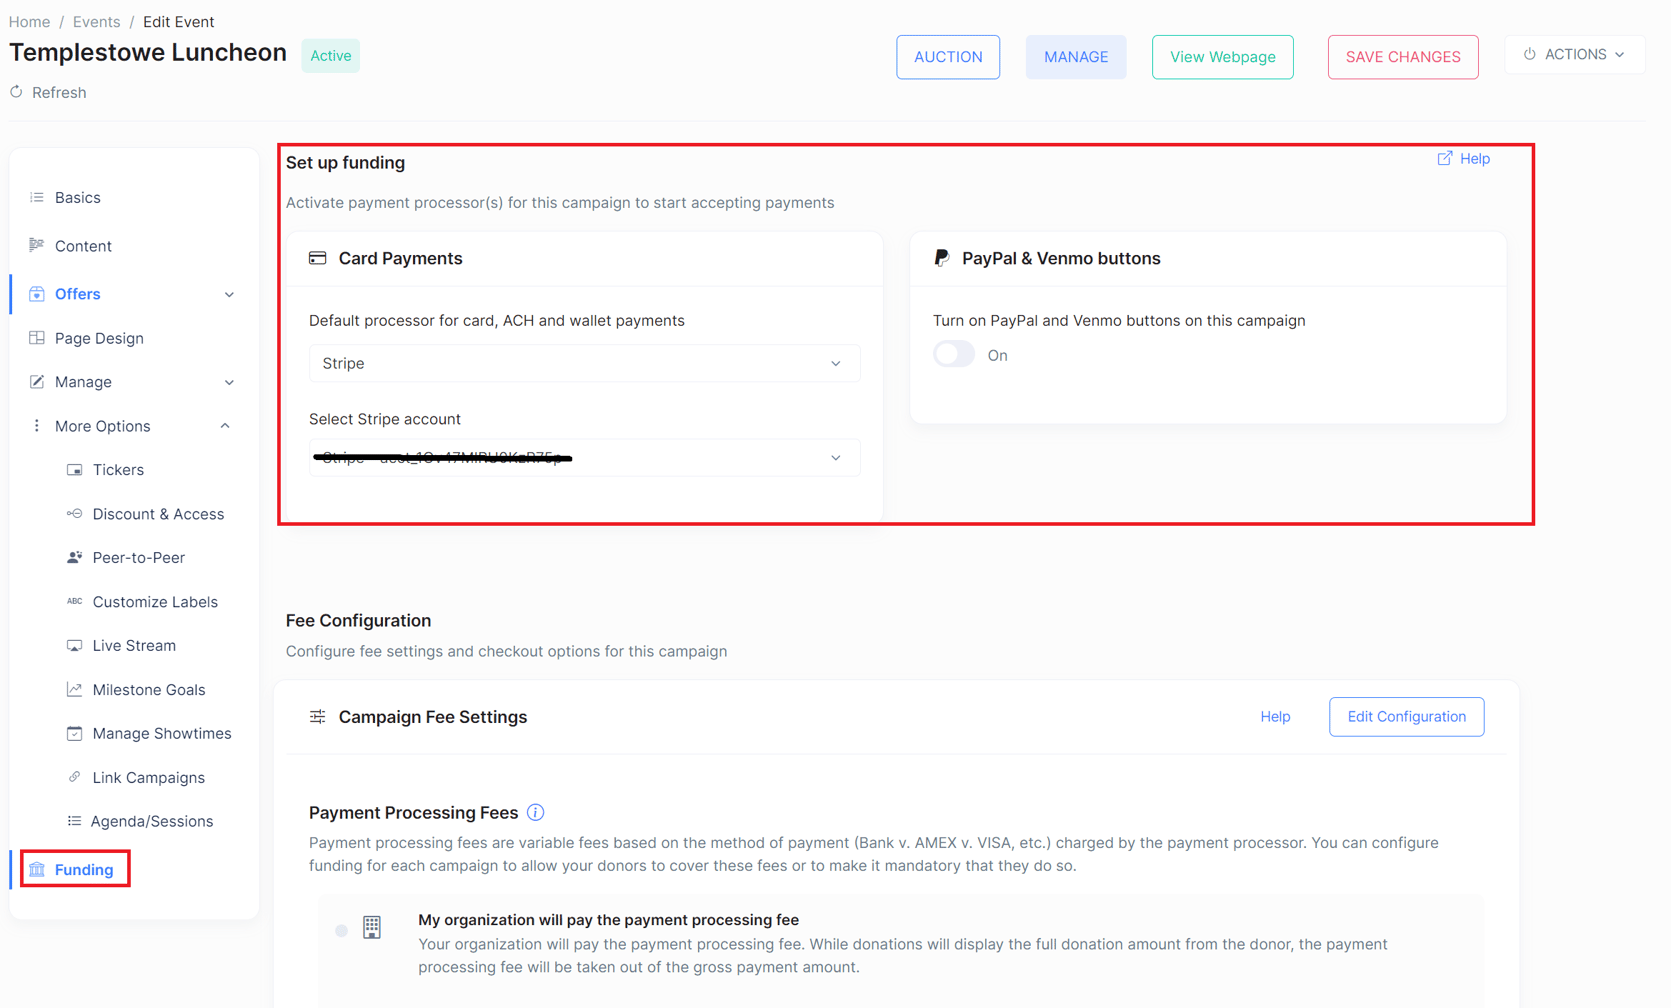Open the Help link in Set up funding
Screen dimensions: 1671x1008
click(x=1464, y=159)
